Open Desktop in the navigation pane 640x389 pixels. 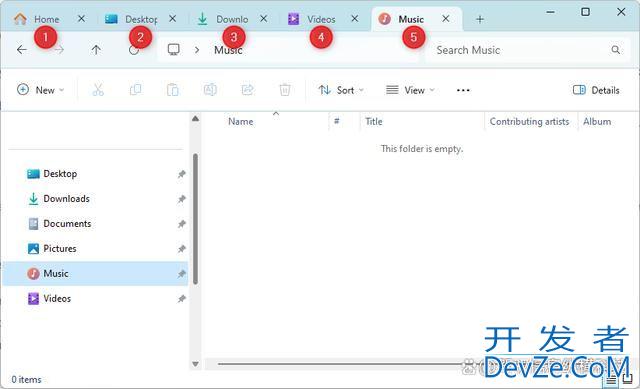point(96,174)
